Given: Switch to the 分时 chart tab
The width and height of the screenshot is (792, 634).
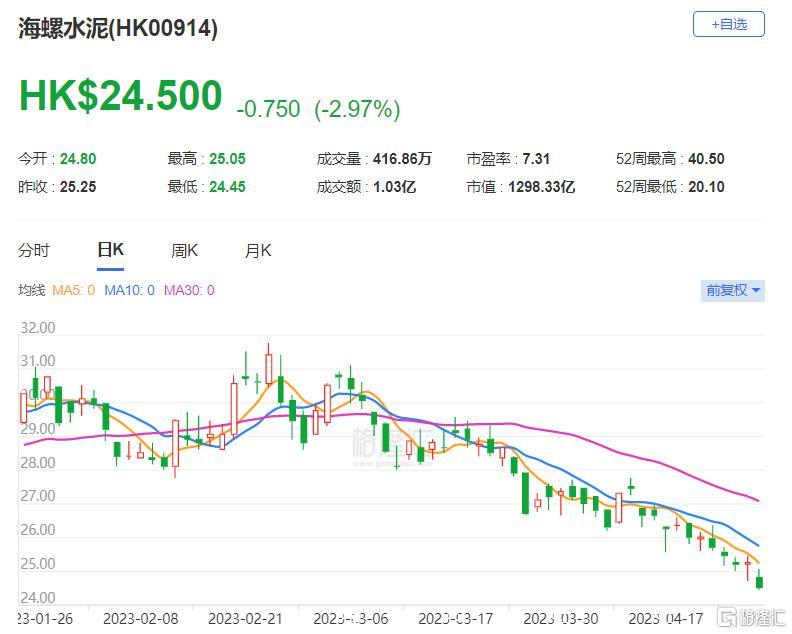Looking at the screenshot, I should coord(34,250).
